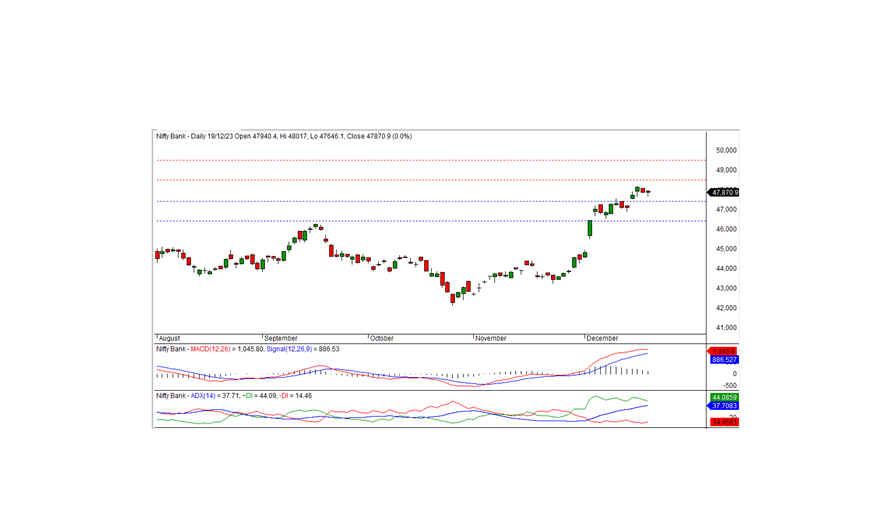This screenshot has width=888, height=524.
Task: Select the 45,000 price axis label
Action: pos(726,249)
